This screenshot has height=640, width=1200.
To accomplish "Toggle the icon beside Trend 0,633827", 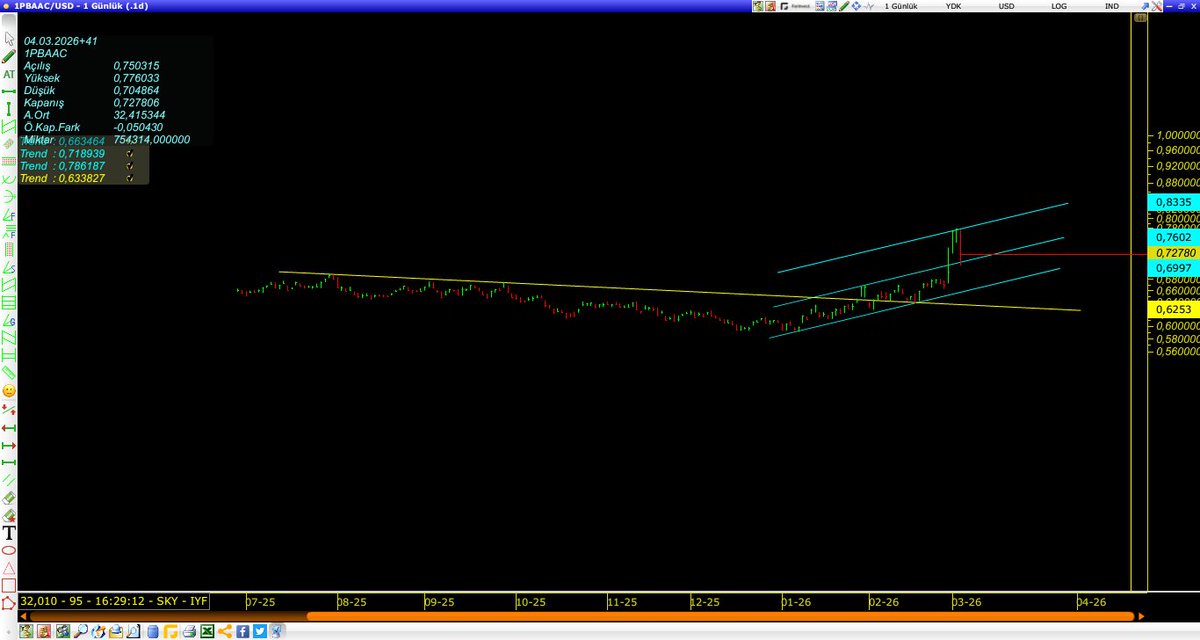I will point(129,178).
